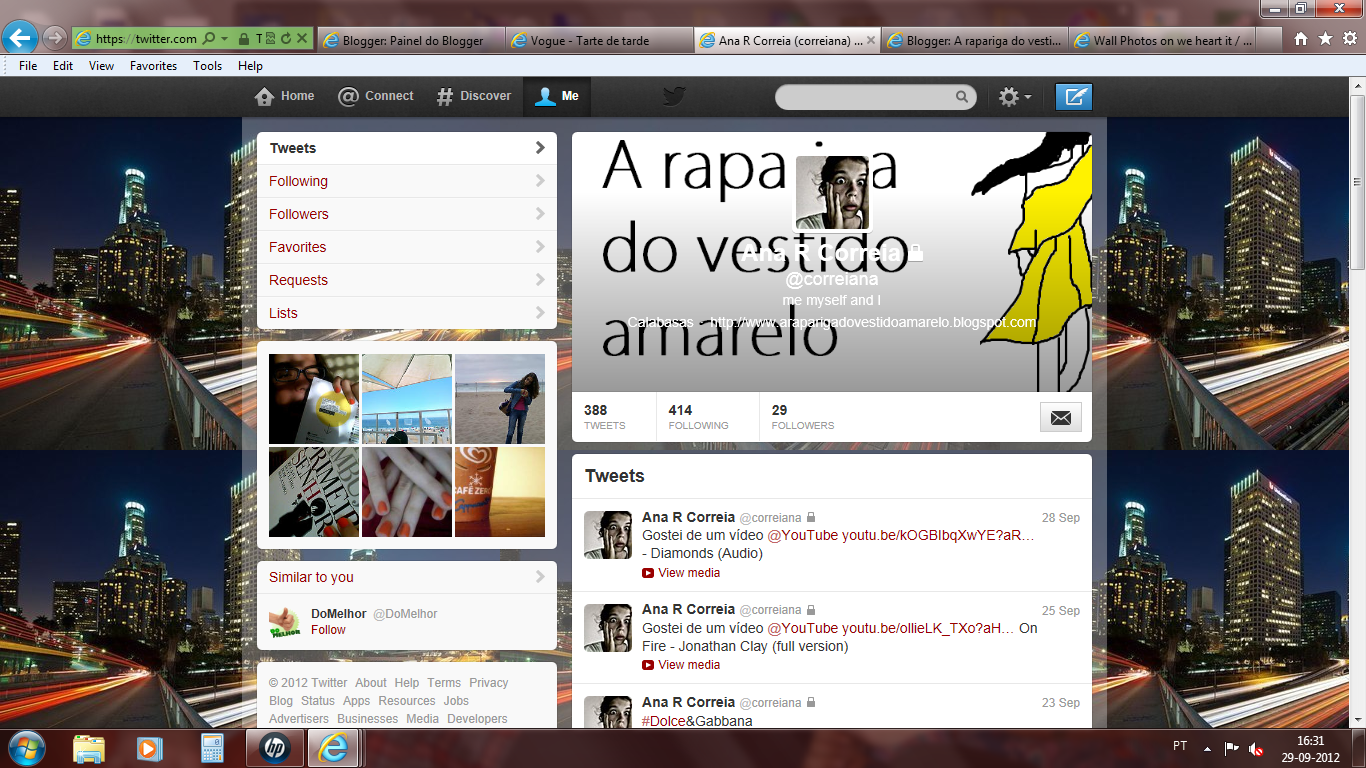Close the Ana R Correia browser tab
This screenshot has width=1366, height=768.
(x=871, y=40)
